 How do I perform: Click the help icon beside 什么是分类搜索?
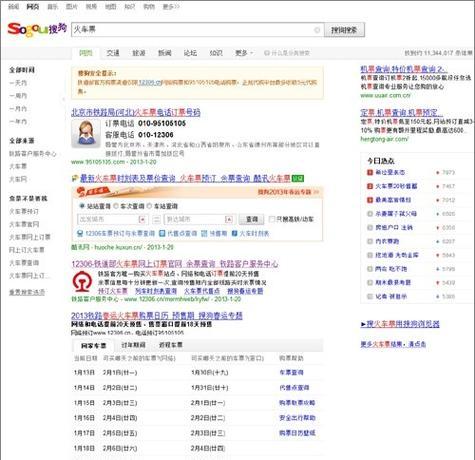pos(266,53)
